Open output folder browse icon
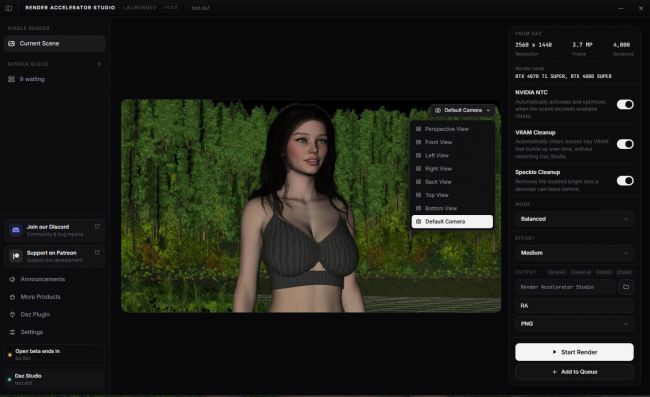Screen dimensions: 650x397 click(x=626, y=287)
